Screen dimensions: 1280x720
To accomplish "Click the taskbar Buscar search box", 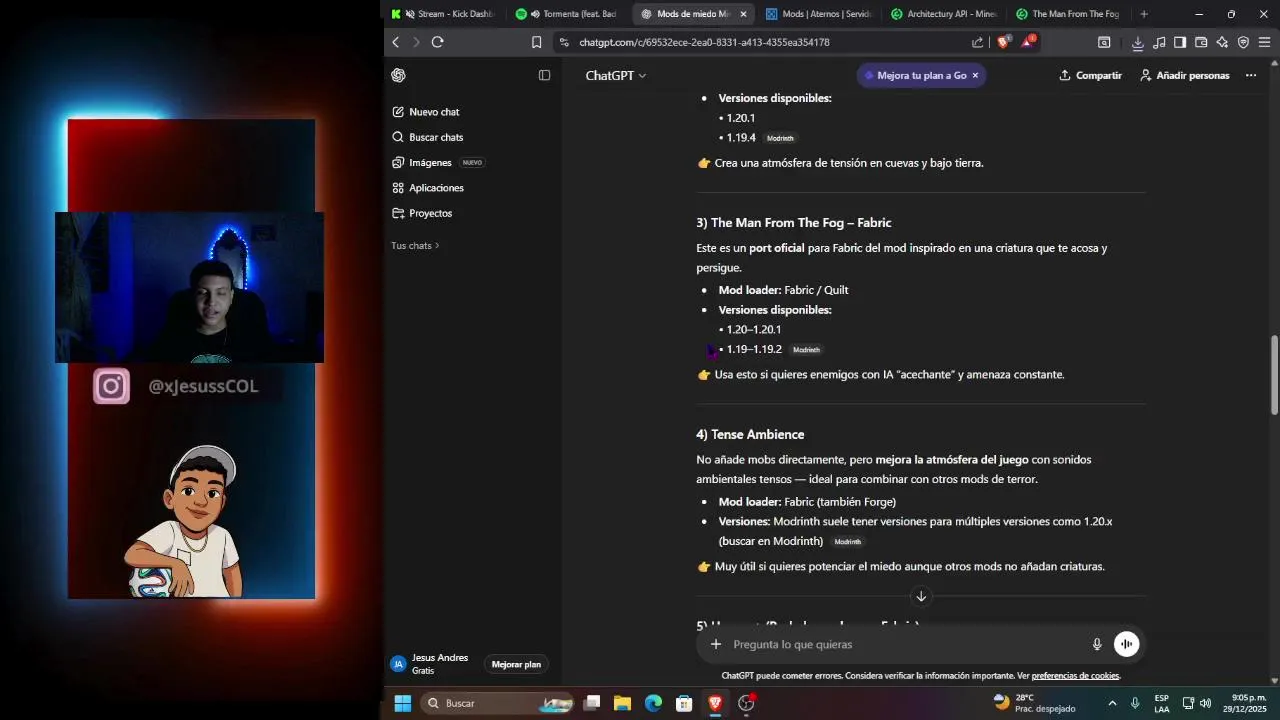I will pos(496,703).
